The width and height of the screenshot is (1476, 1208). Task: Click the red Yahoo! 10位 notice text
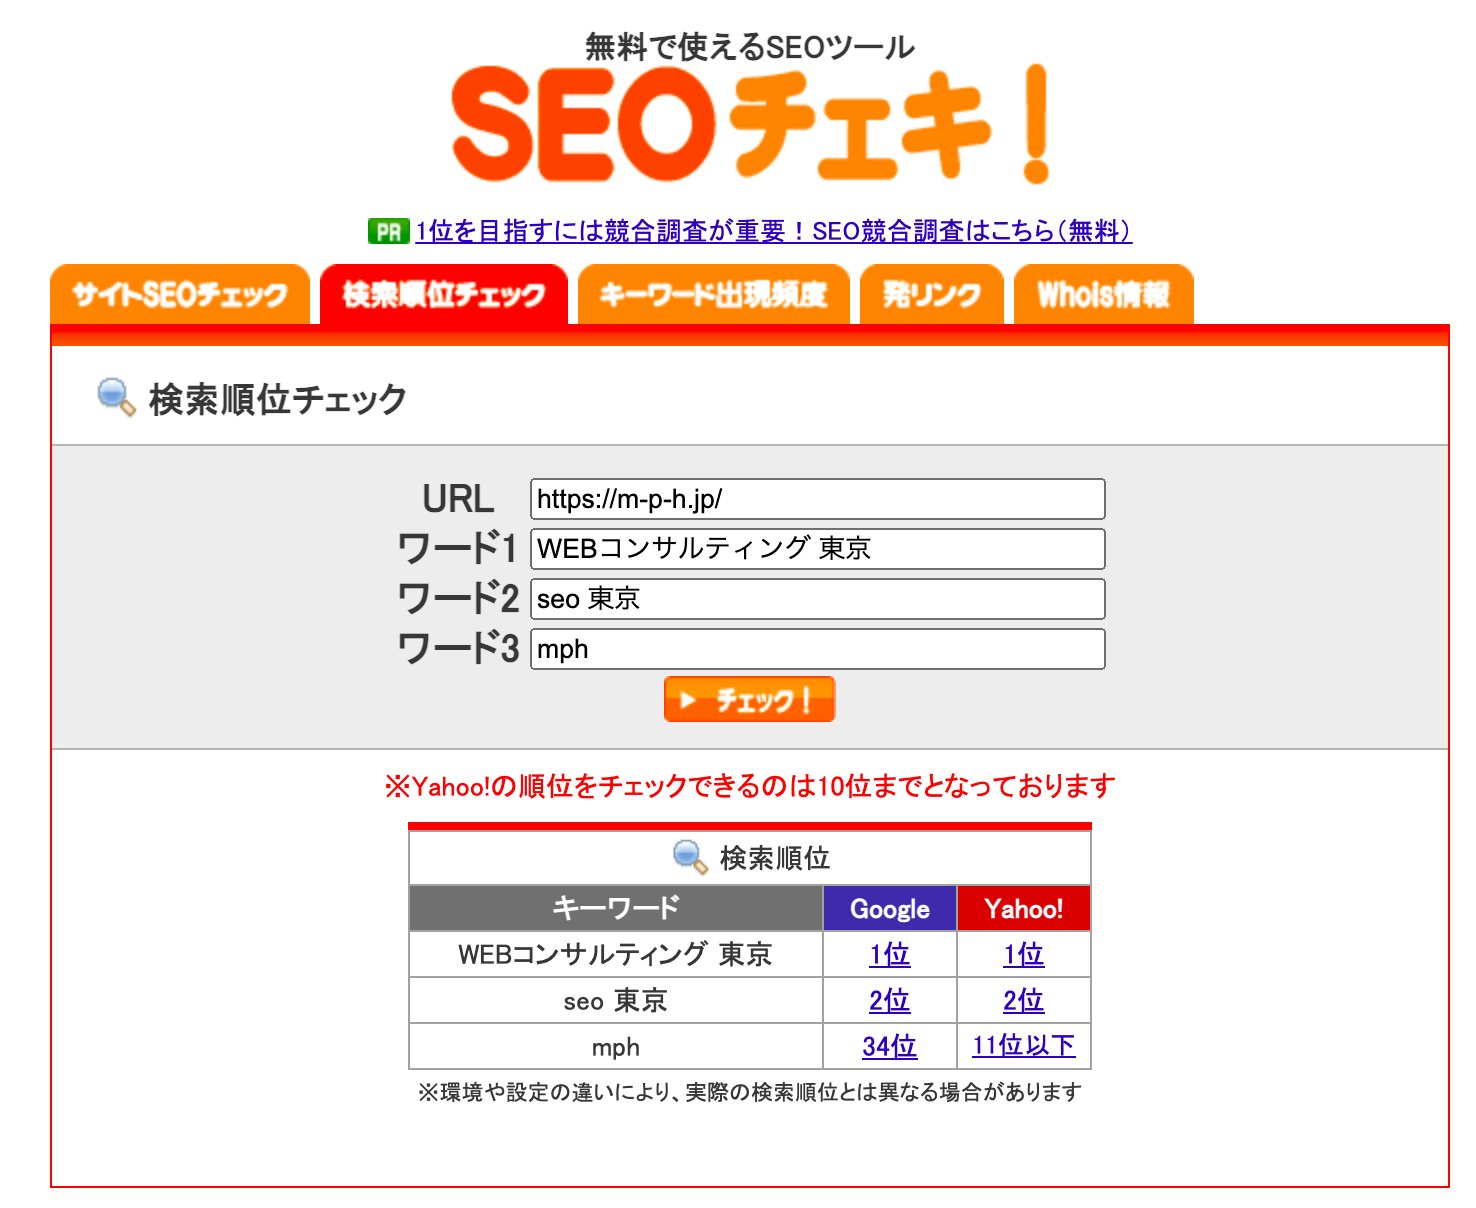pos(750,787)
